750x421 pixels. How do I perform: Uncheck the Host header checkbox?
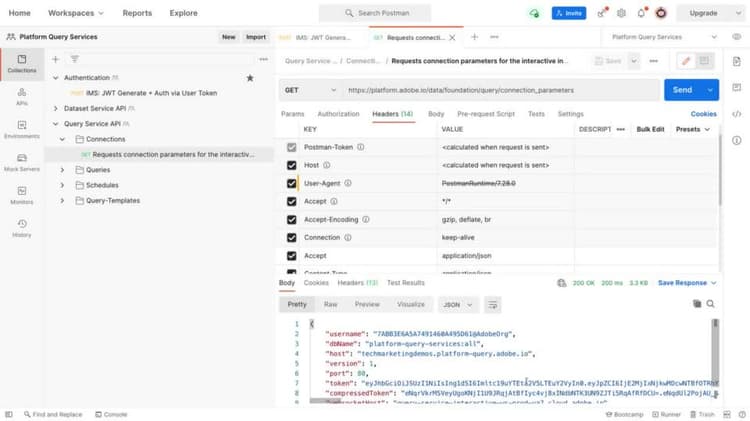click(x=291, y=166)
